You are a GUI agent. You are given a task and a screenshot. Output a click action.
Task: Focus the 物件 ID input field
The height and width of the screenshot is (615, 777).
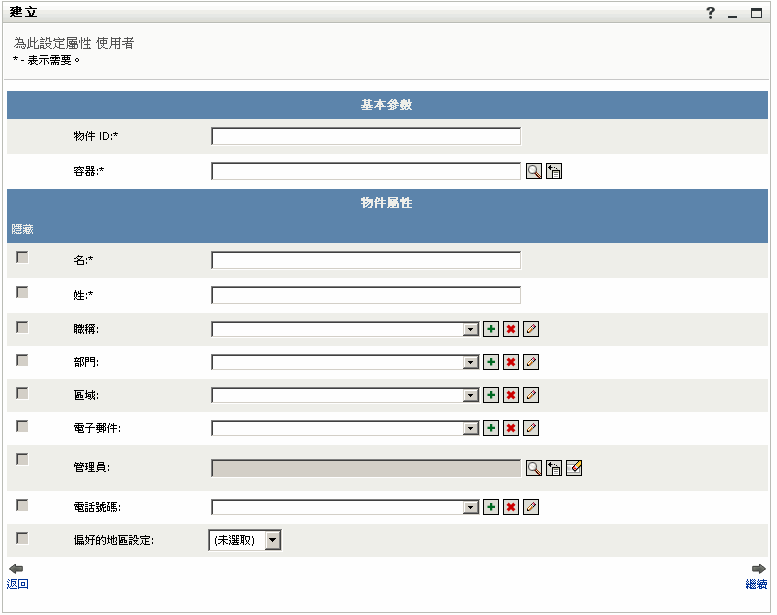coord(366,136)
